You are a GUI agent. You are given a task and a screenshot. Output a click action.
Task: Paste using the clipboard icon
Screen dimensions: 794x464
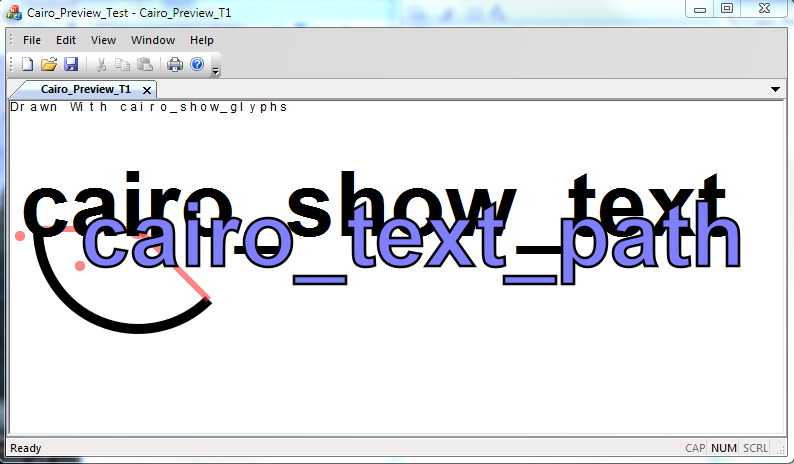pyautogui.click(x=145, y=64)
